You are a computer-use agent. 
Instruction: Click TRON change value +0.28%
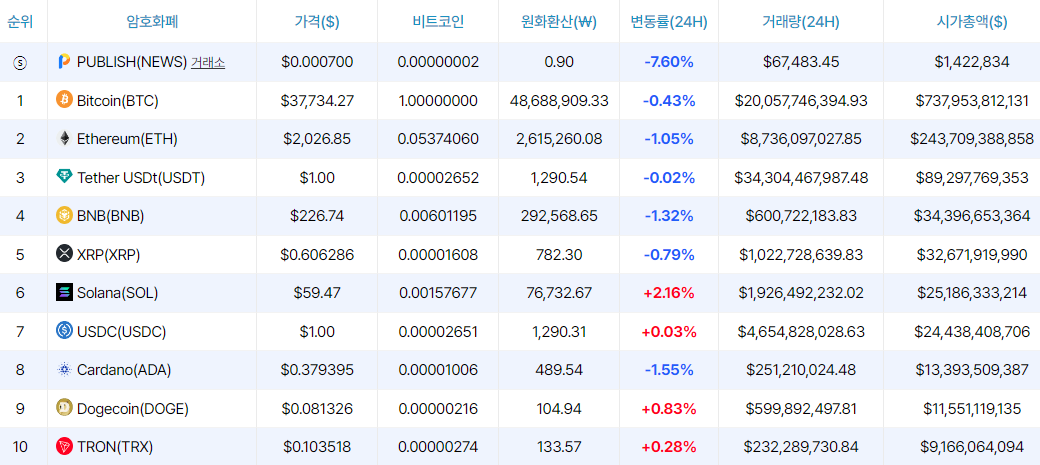(669, 447)
